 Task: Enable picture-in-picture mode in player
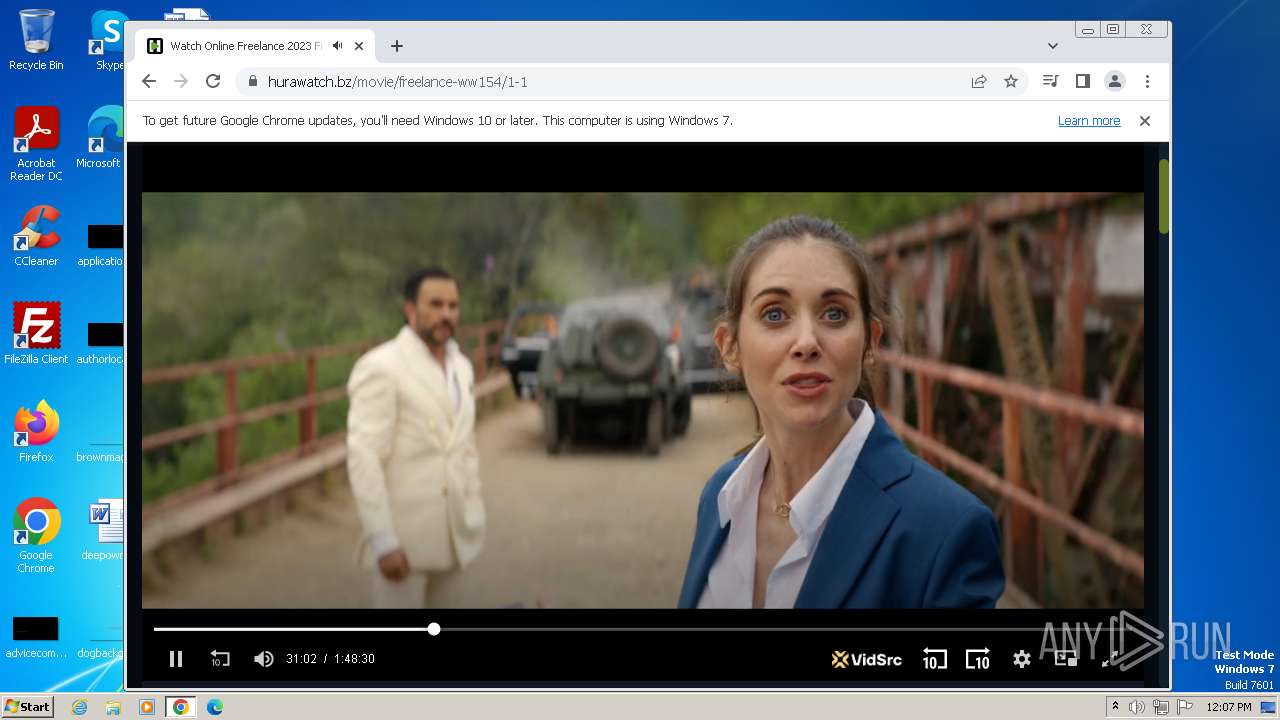coord(1066,659)
